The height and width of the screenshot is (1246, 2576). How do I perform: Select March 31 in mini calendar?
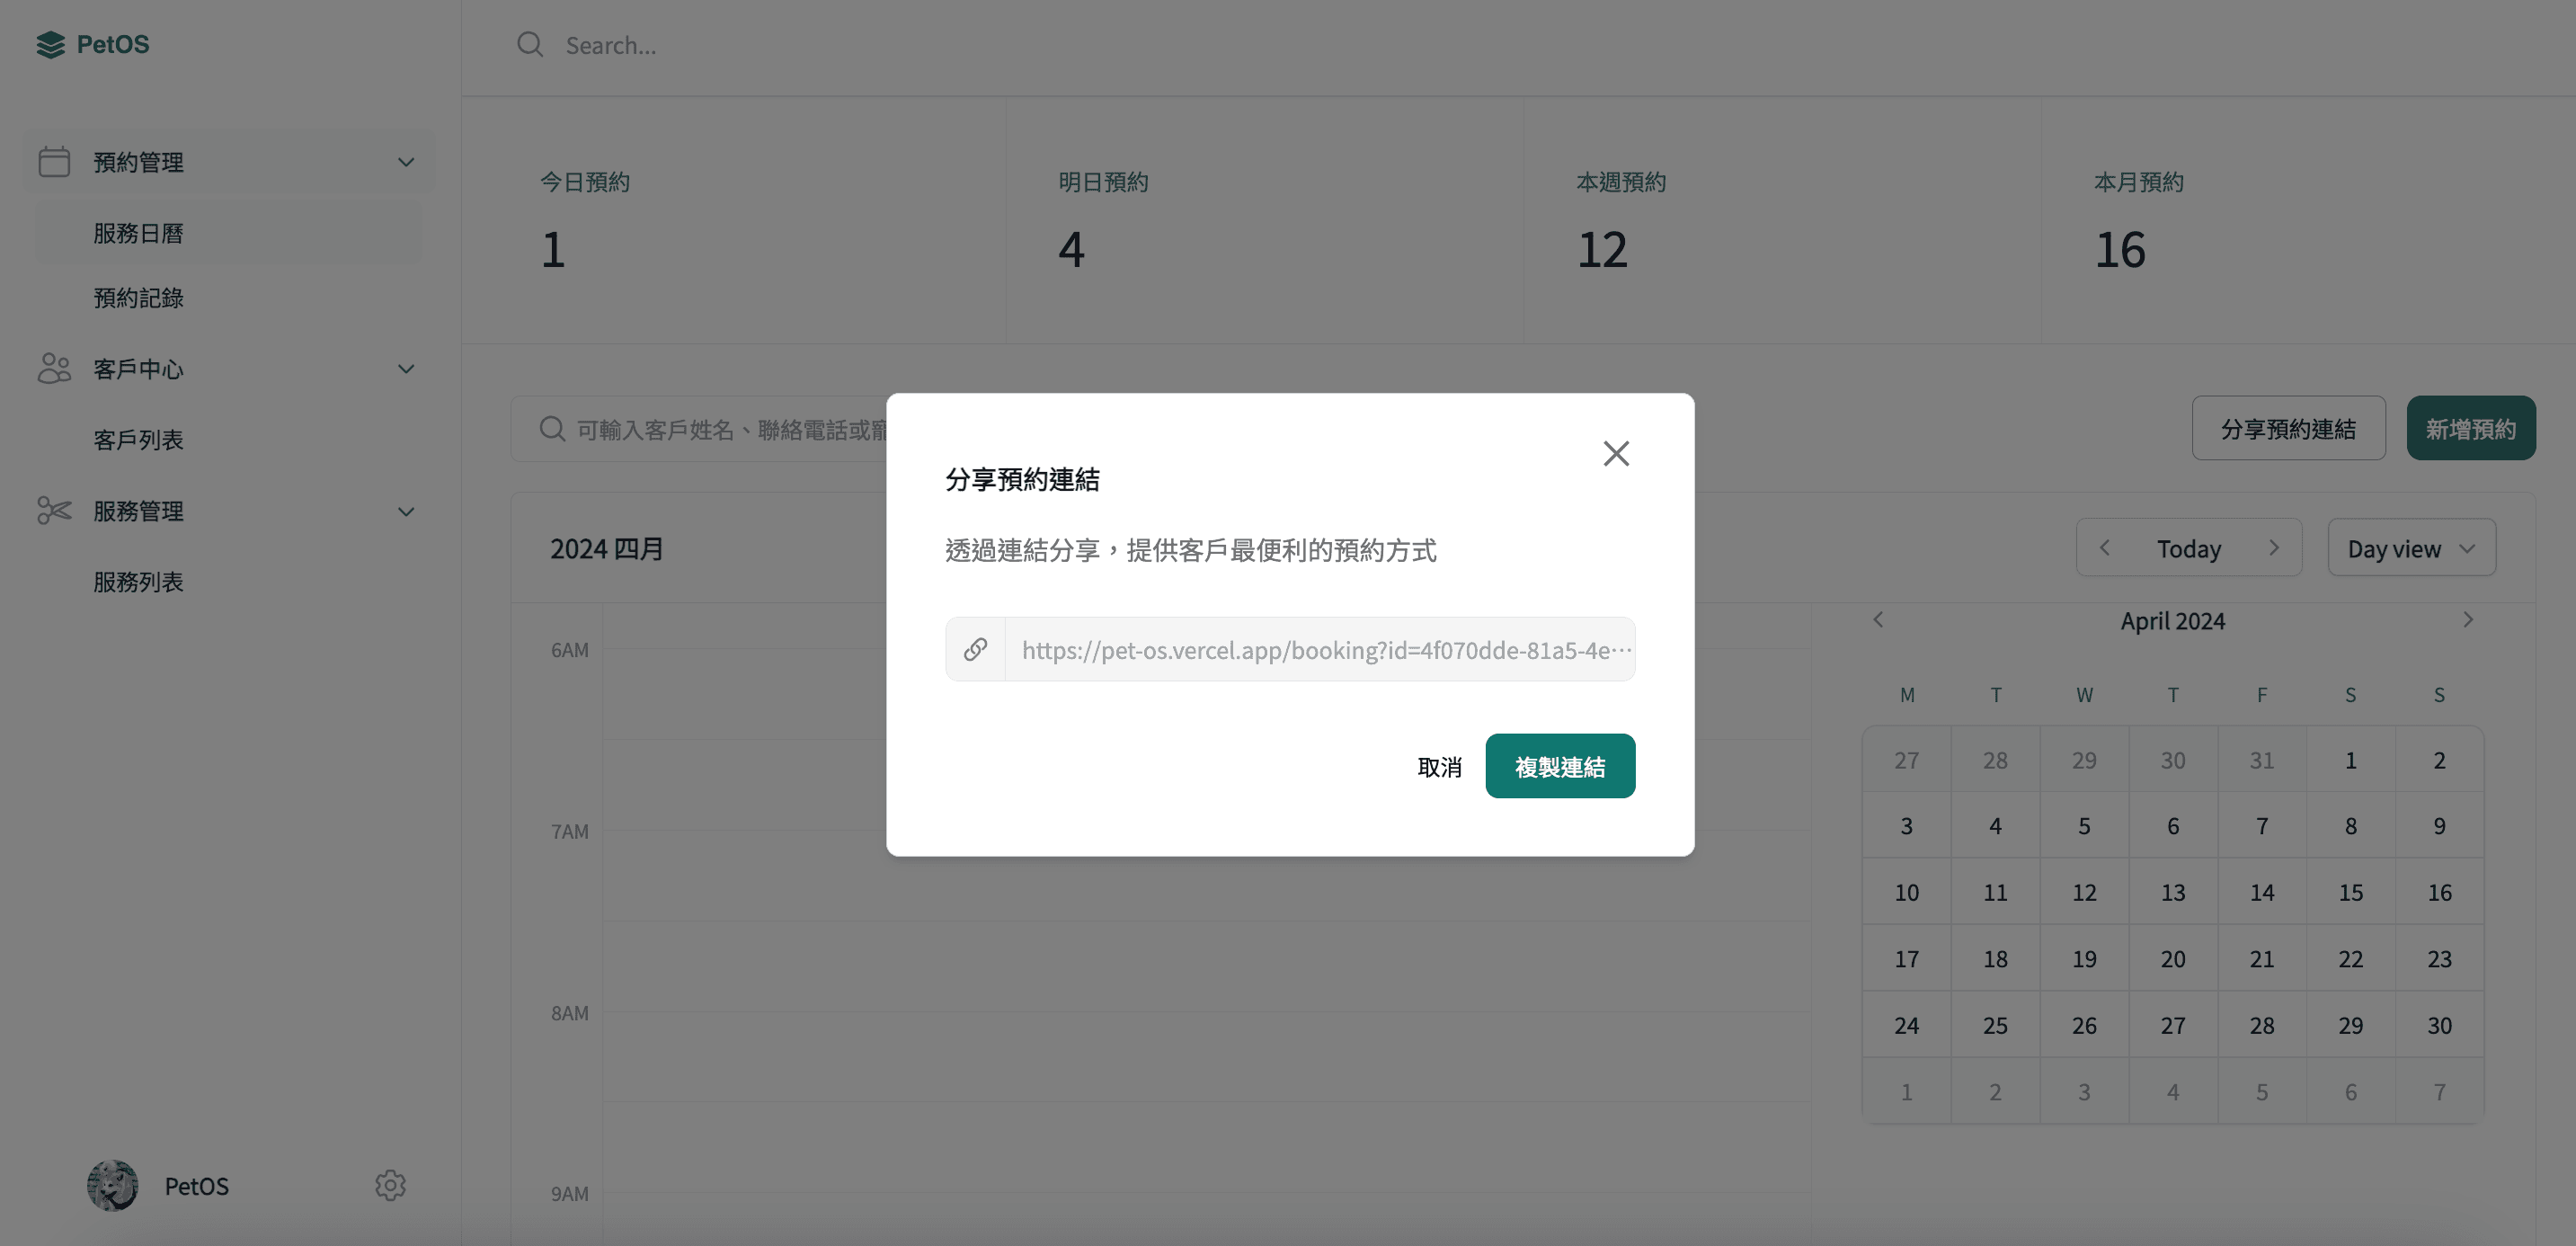click(2261, 760)
